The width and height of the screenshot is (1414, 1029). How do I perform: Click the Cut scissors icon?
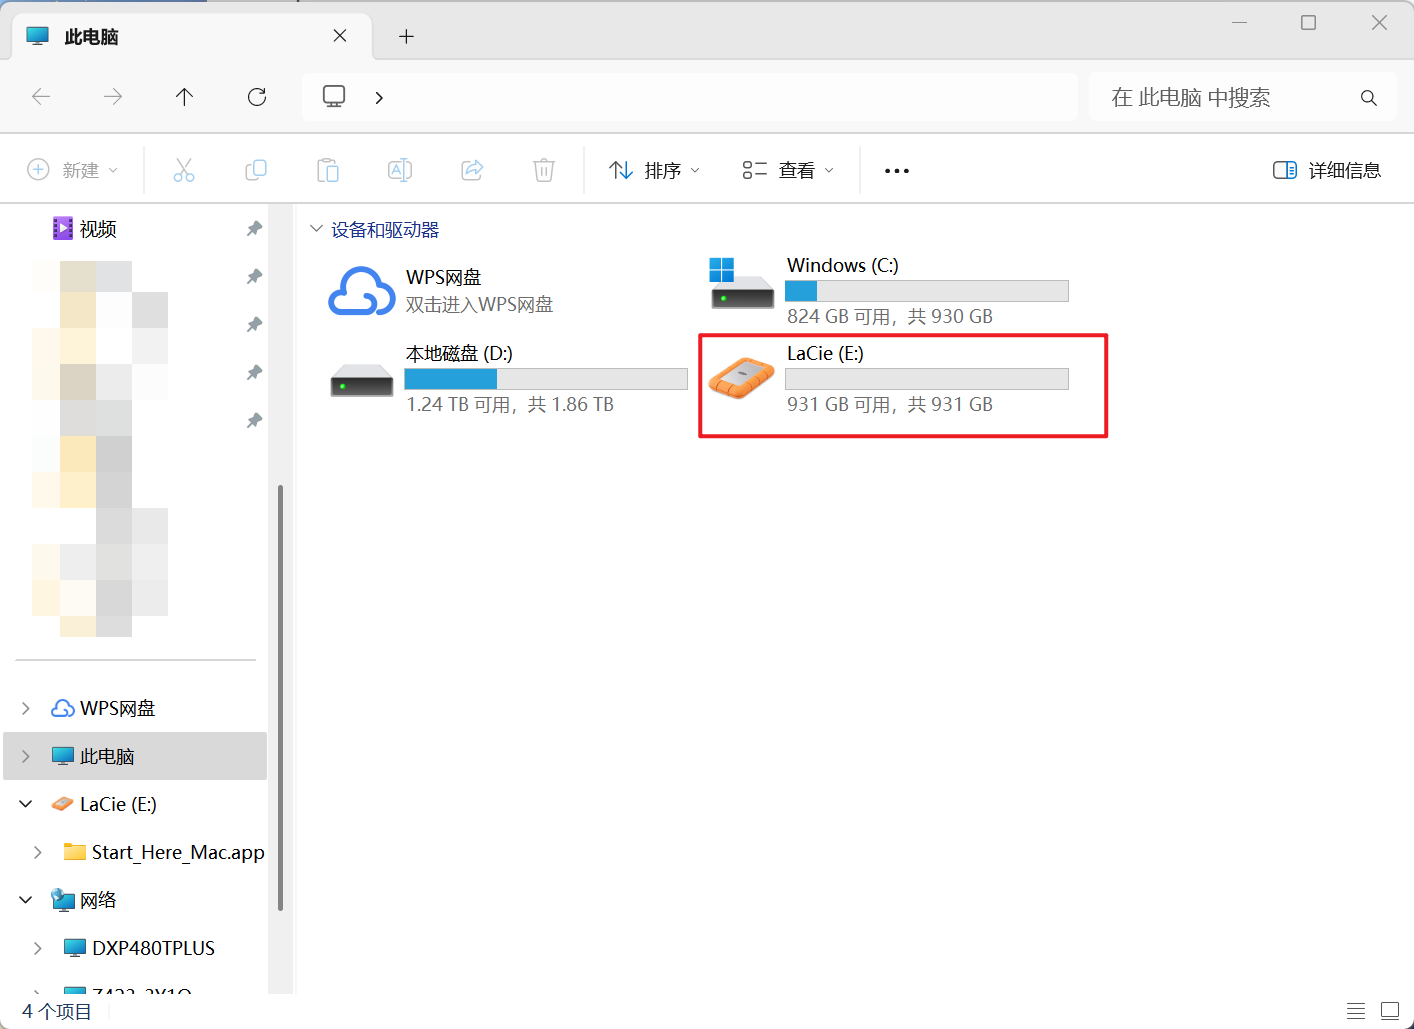click(x=184, y=170)
